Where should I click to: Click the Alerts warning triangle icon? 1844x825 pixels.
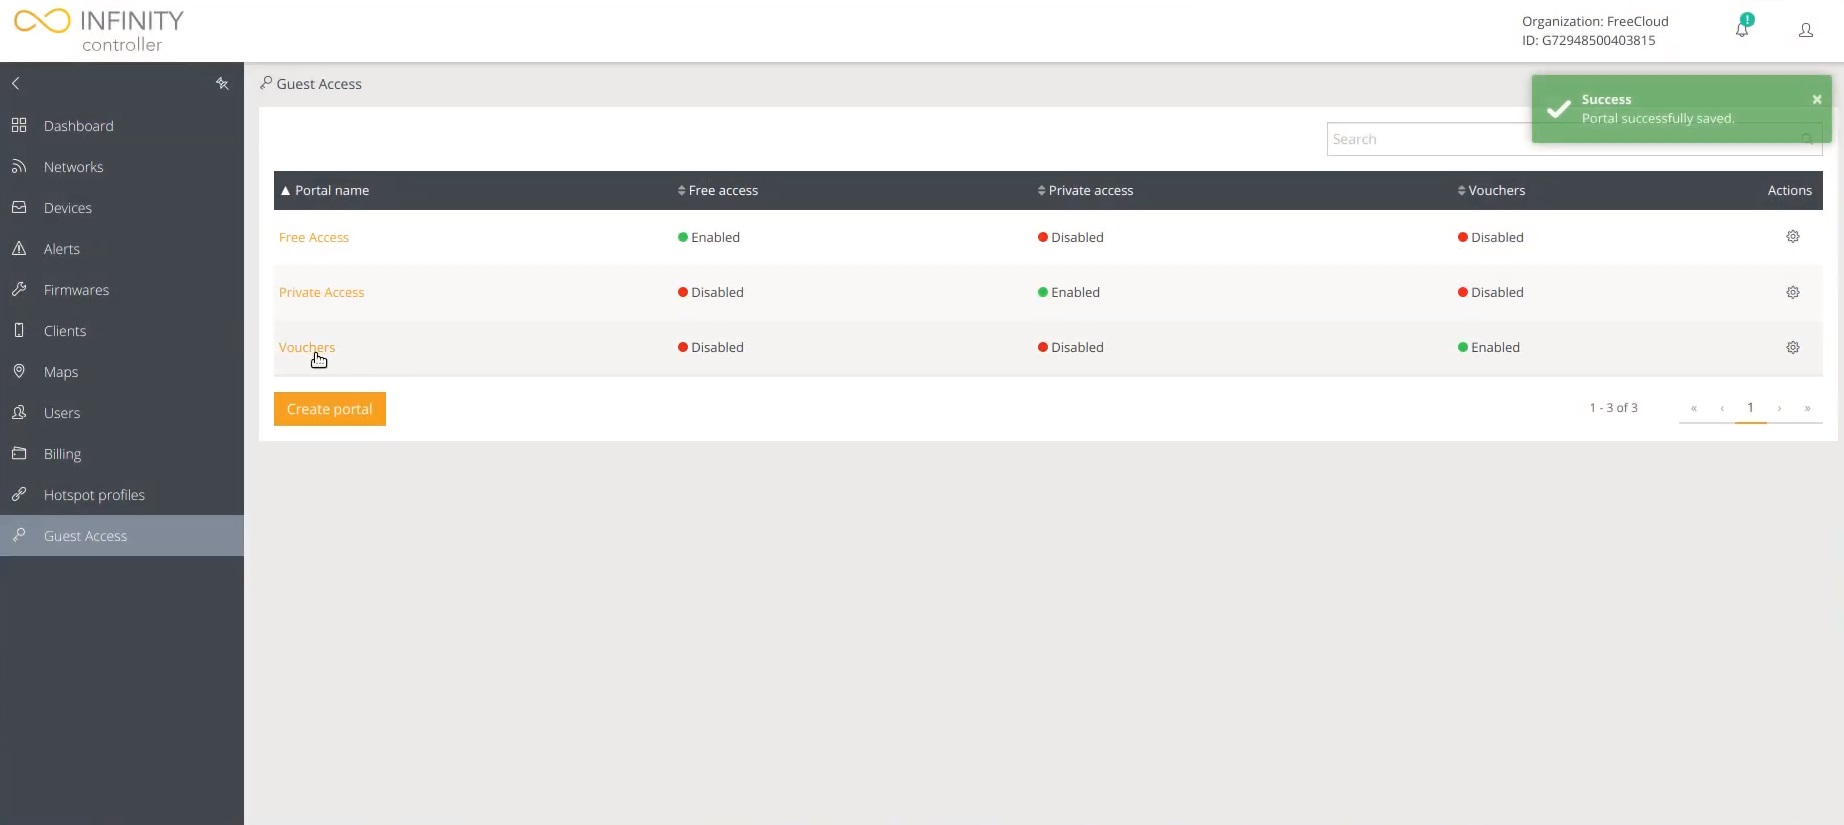click(19, 248)
